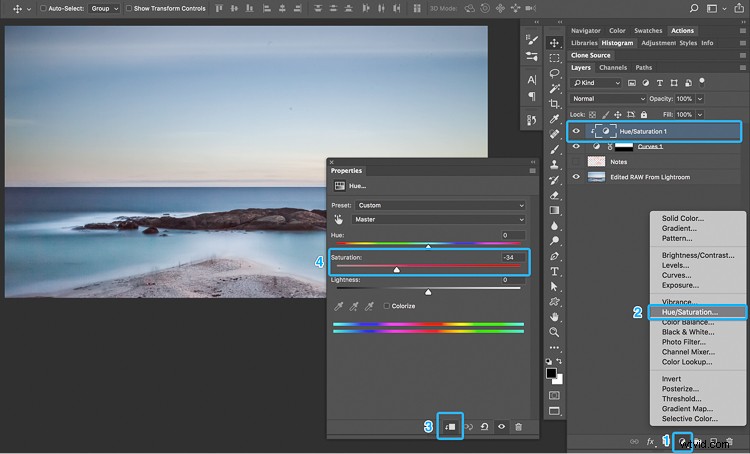
Task: Choose Selective Color adjustment option
Action: (689, 419)
